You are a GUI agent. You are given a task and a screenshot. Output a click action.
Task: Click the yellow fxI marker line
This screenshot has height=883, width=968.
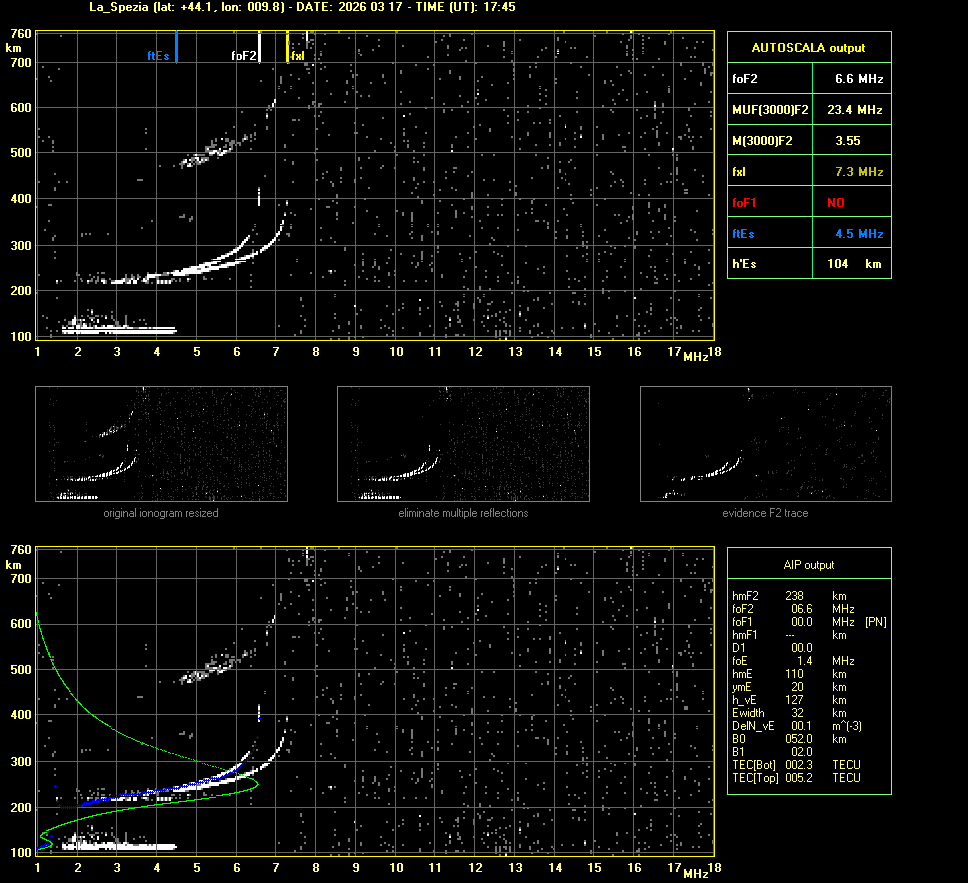(x=288, y=47)
